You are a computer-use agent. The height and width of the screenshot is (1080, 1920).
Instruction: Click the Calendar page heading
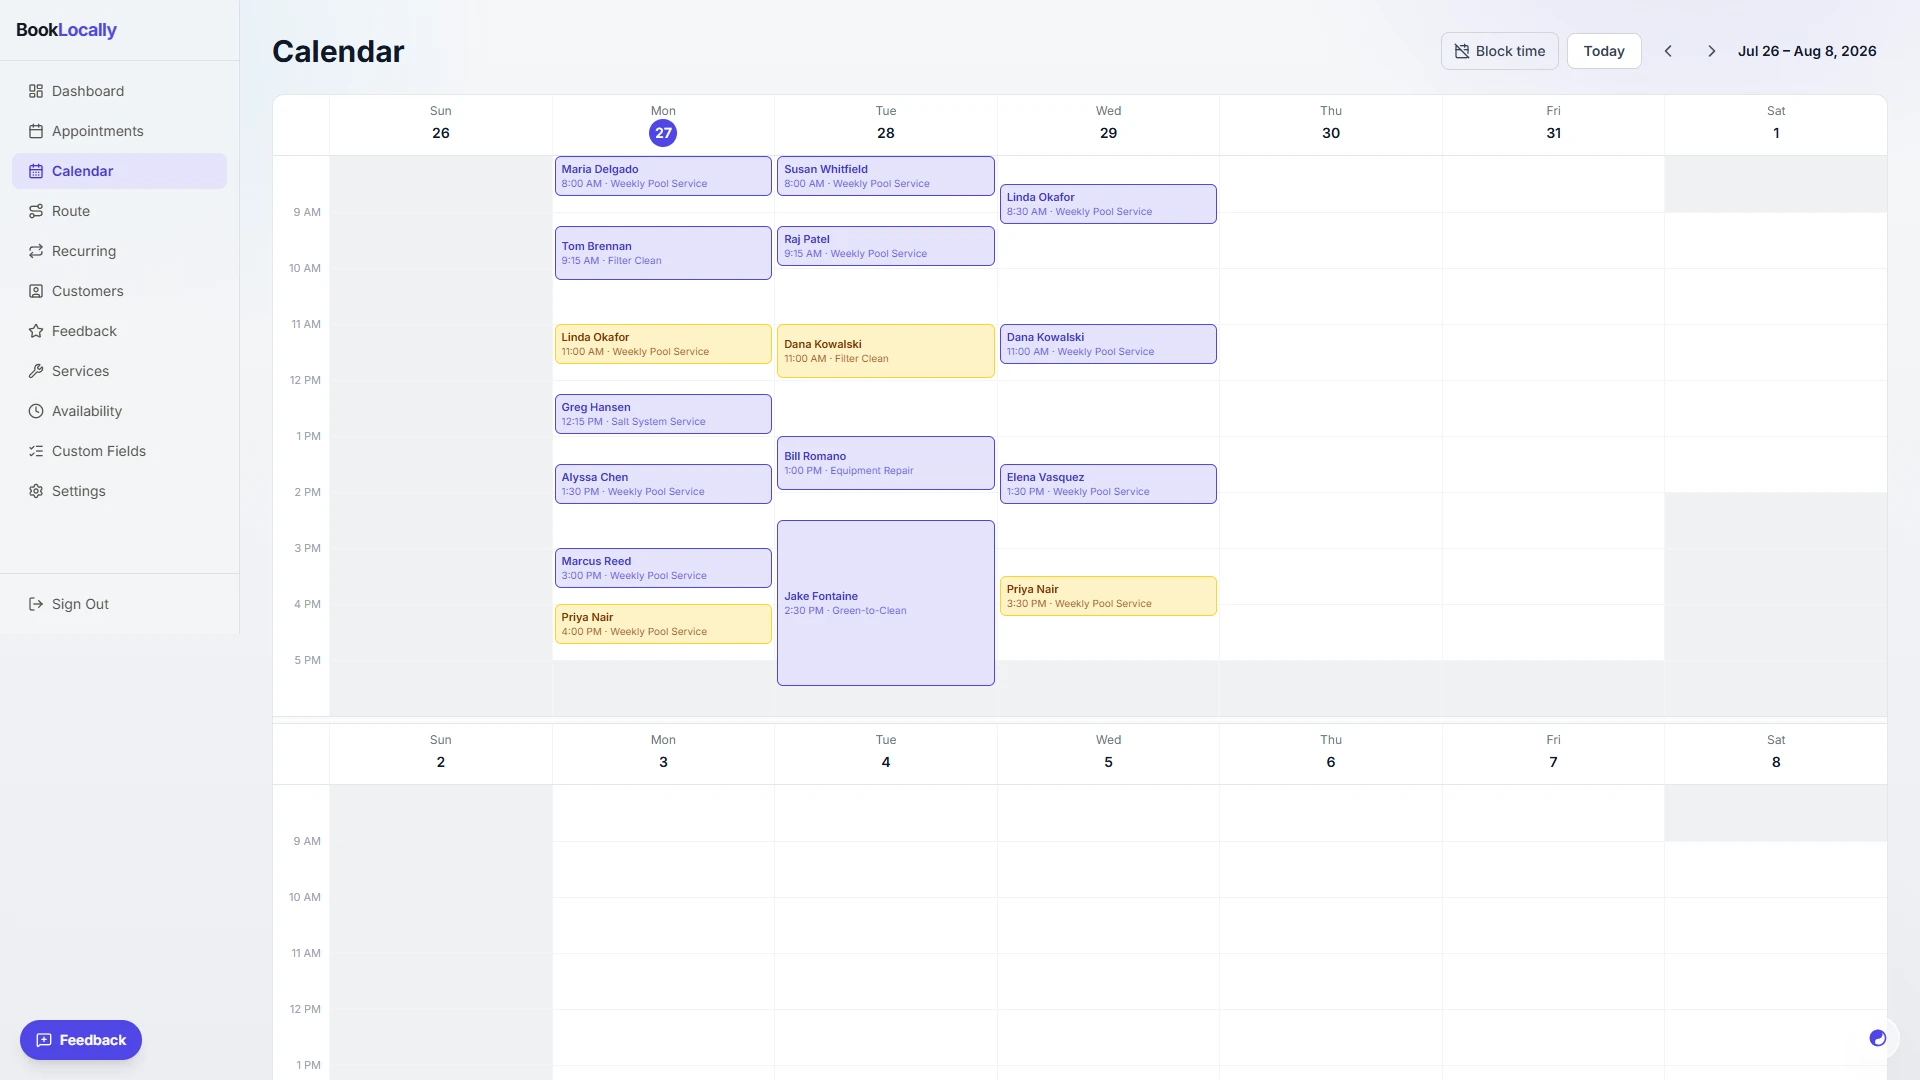coord(338,51)
